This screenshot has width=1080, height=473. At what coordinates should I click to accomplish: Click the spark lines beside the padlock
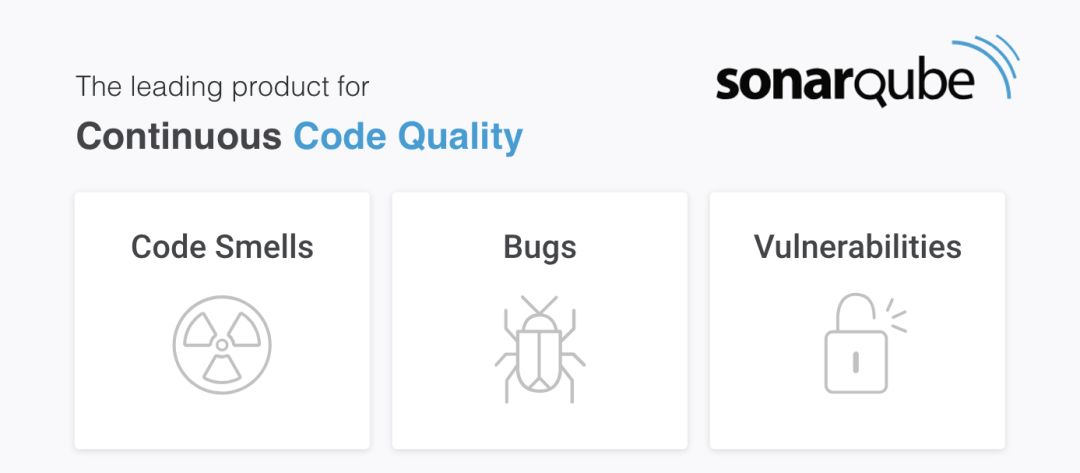coord(896,315)
